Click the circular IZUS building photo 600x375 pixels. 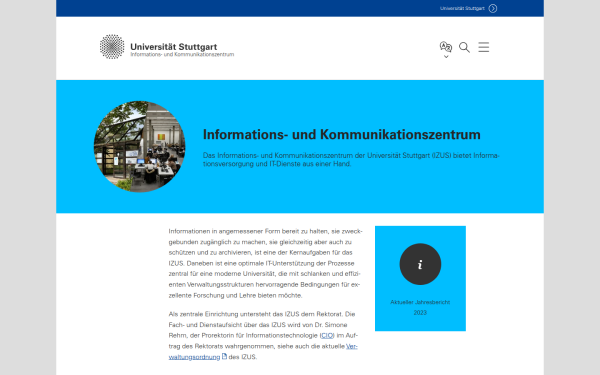tap(140, 147)
